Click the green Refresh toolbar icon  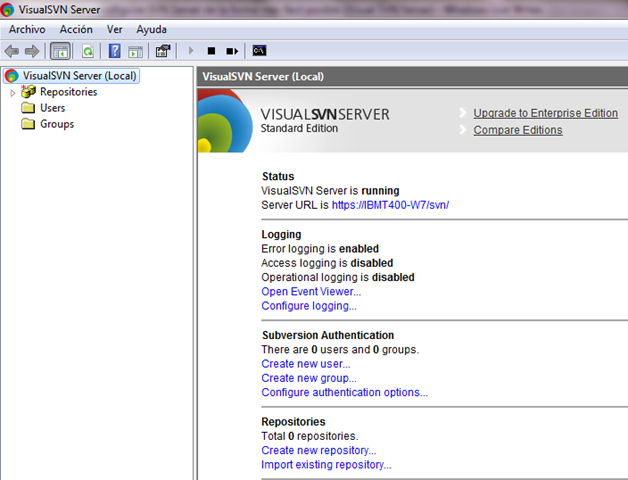pyautogui.click(x=88, y=51)
